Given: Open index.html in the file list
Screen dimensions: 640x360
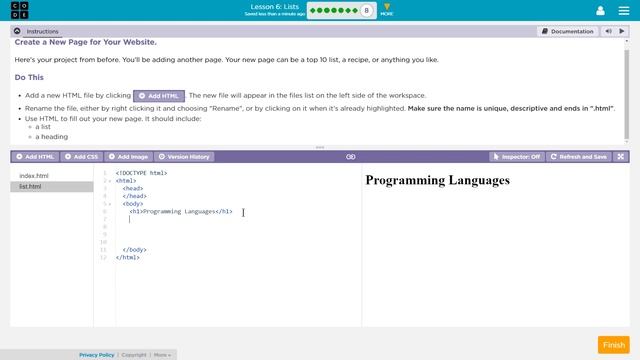Looking at the screenshot, I should click(34, 176).
